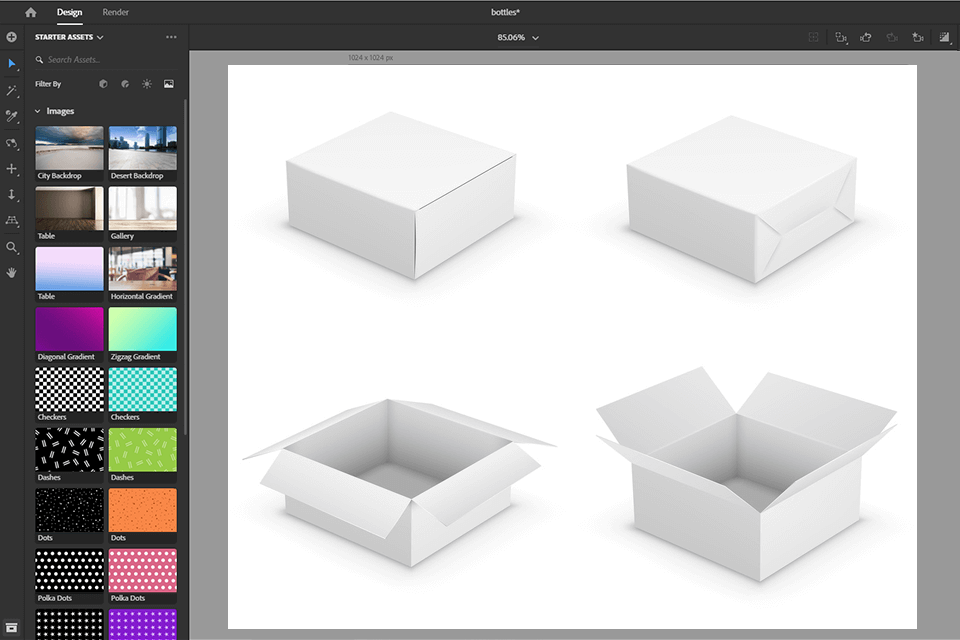Collapse the Images section

tap(38, 111)
